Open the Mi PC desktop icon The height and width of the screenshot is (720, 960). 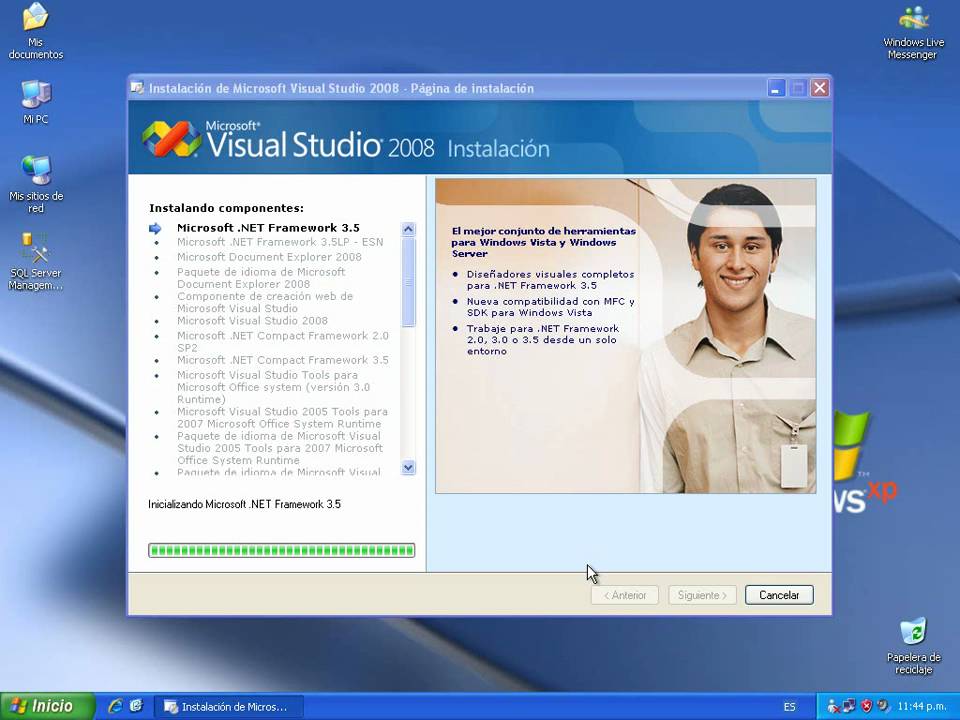36,102
